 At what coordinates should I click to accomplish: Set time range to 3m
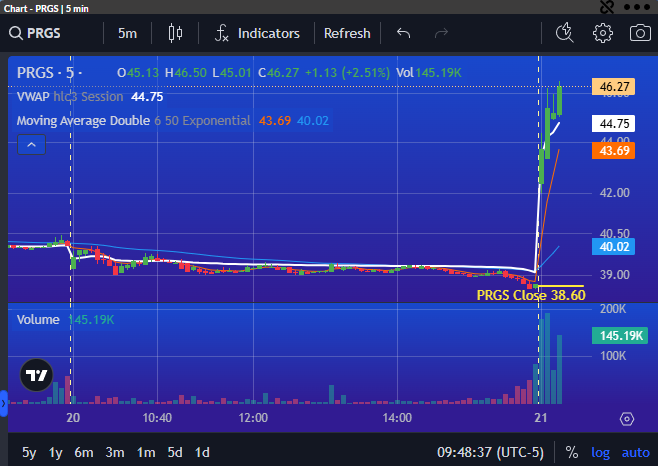tap(115, 453)
